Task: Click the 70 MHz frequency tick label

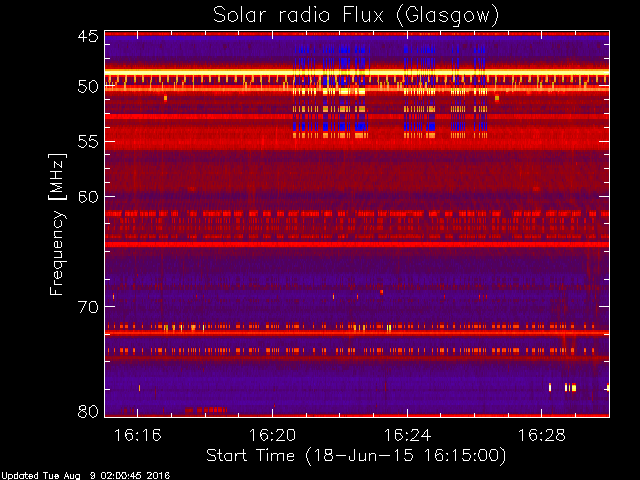Action: [x=88, y=307]
